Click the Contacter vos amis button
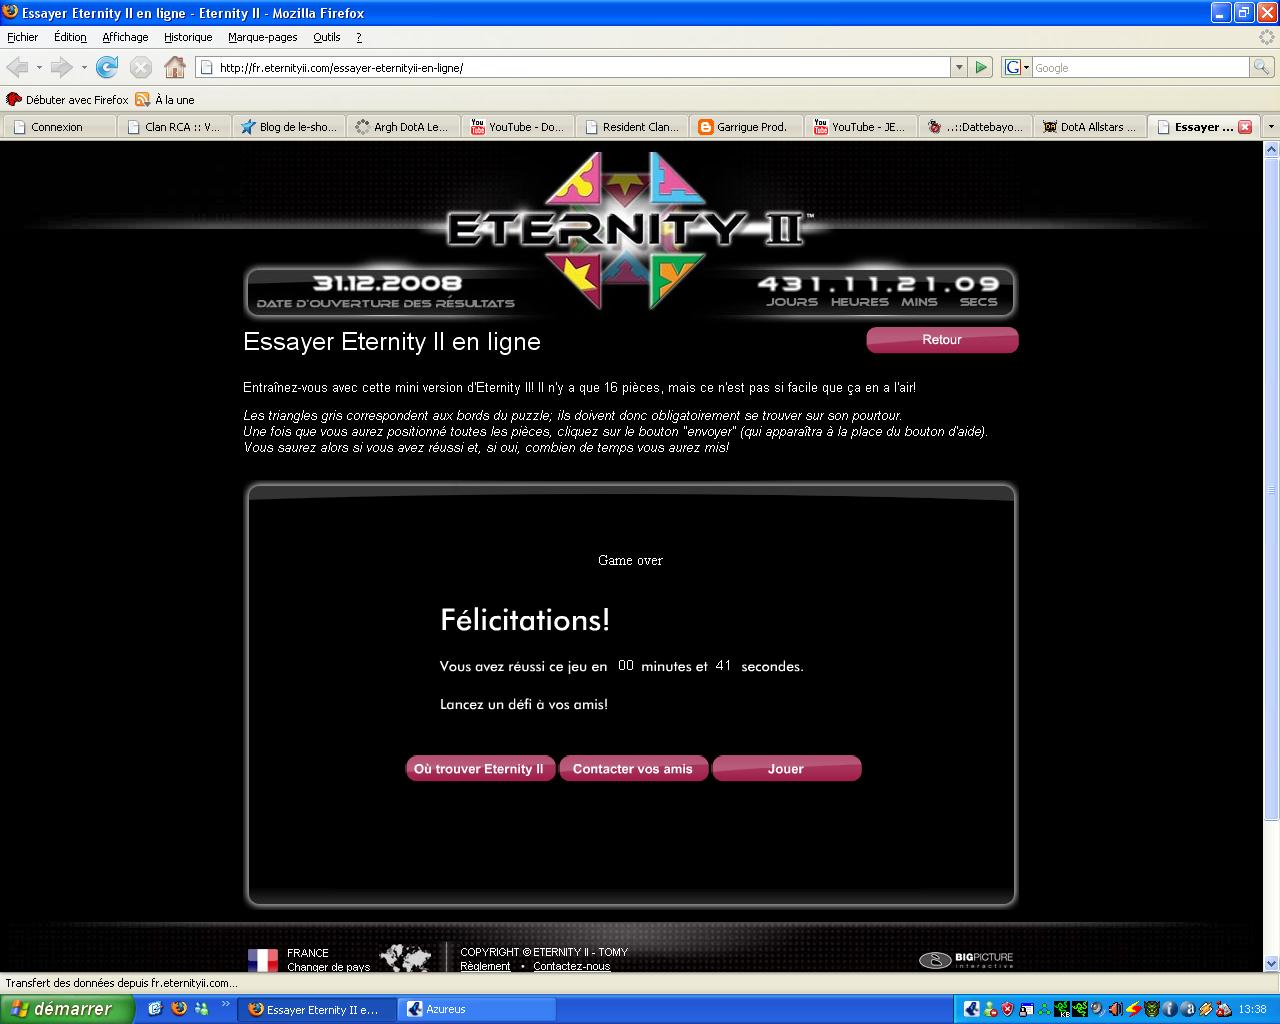 (633, 768)
